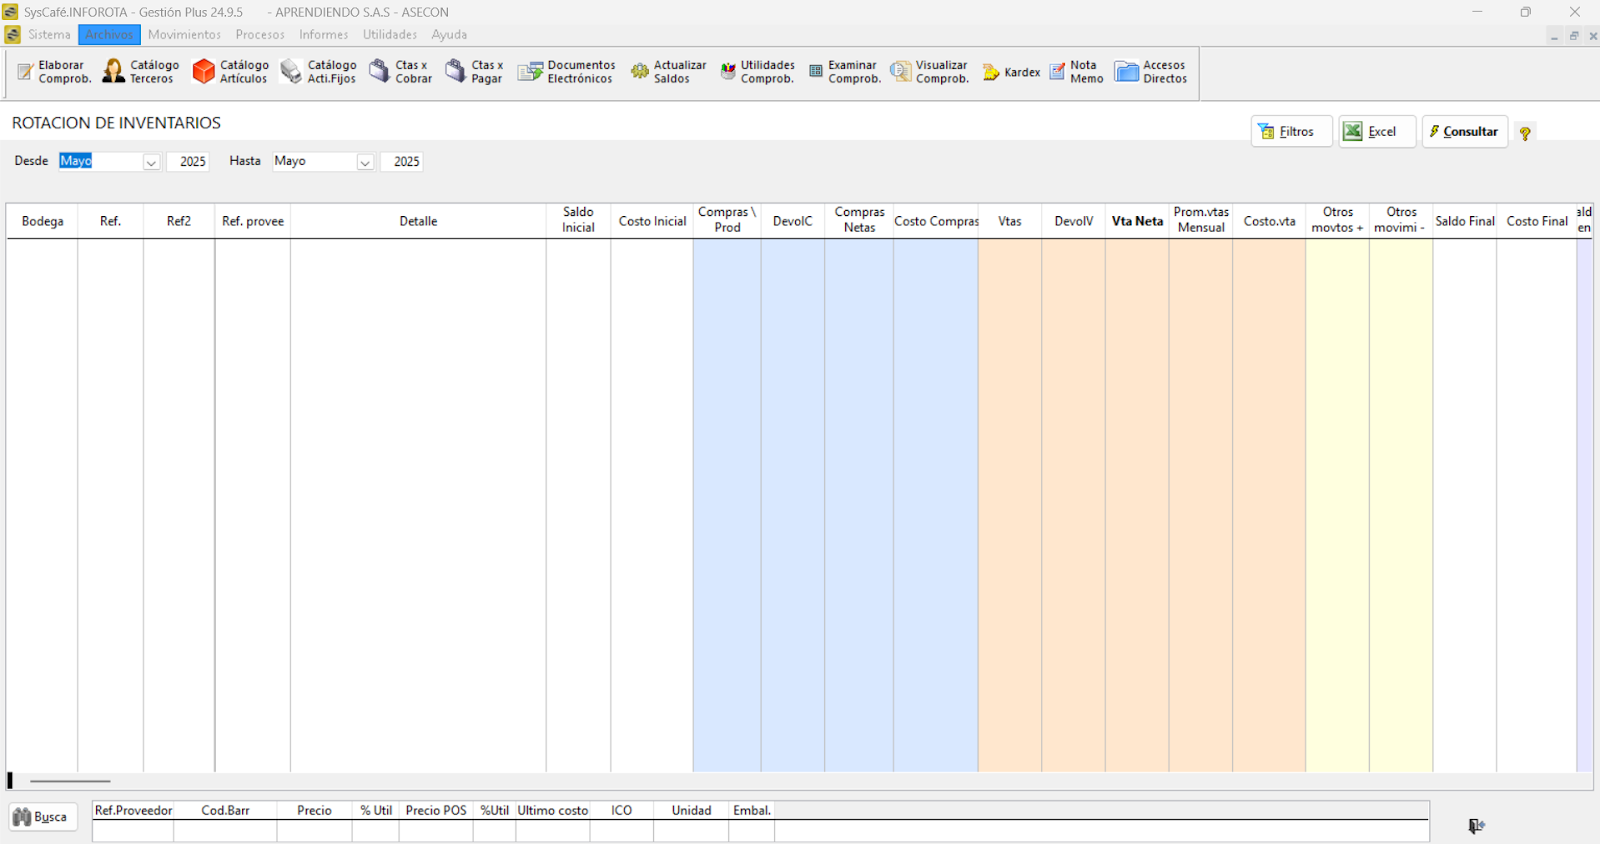Expand the Desde month dropdown
The width and height of the screenshot is (1600, 844).
pyautogui.click(x=151, y=162)
